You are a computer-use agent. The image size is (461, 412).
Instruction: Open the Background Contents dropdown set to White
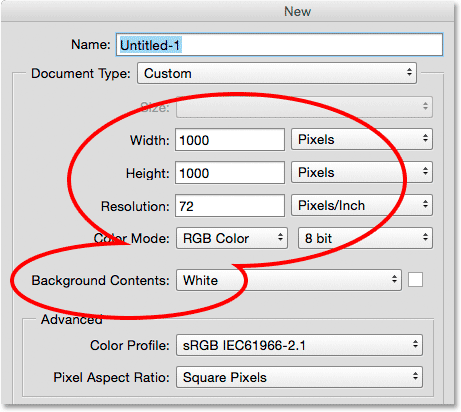tap(289, 280)
